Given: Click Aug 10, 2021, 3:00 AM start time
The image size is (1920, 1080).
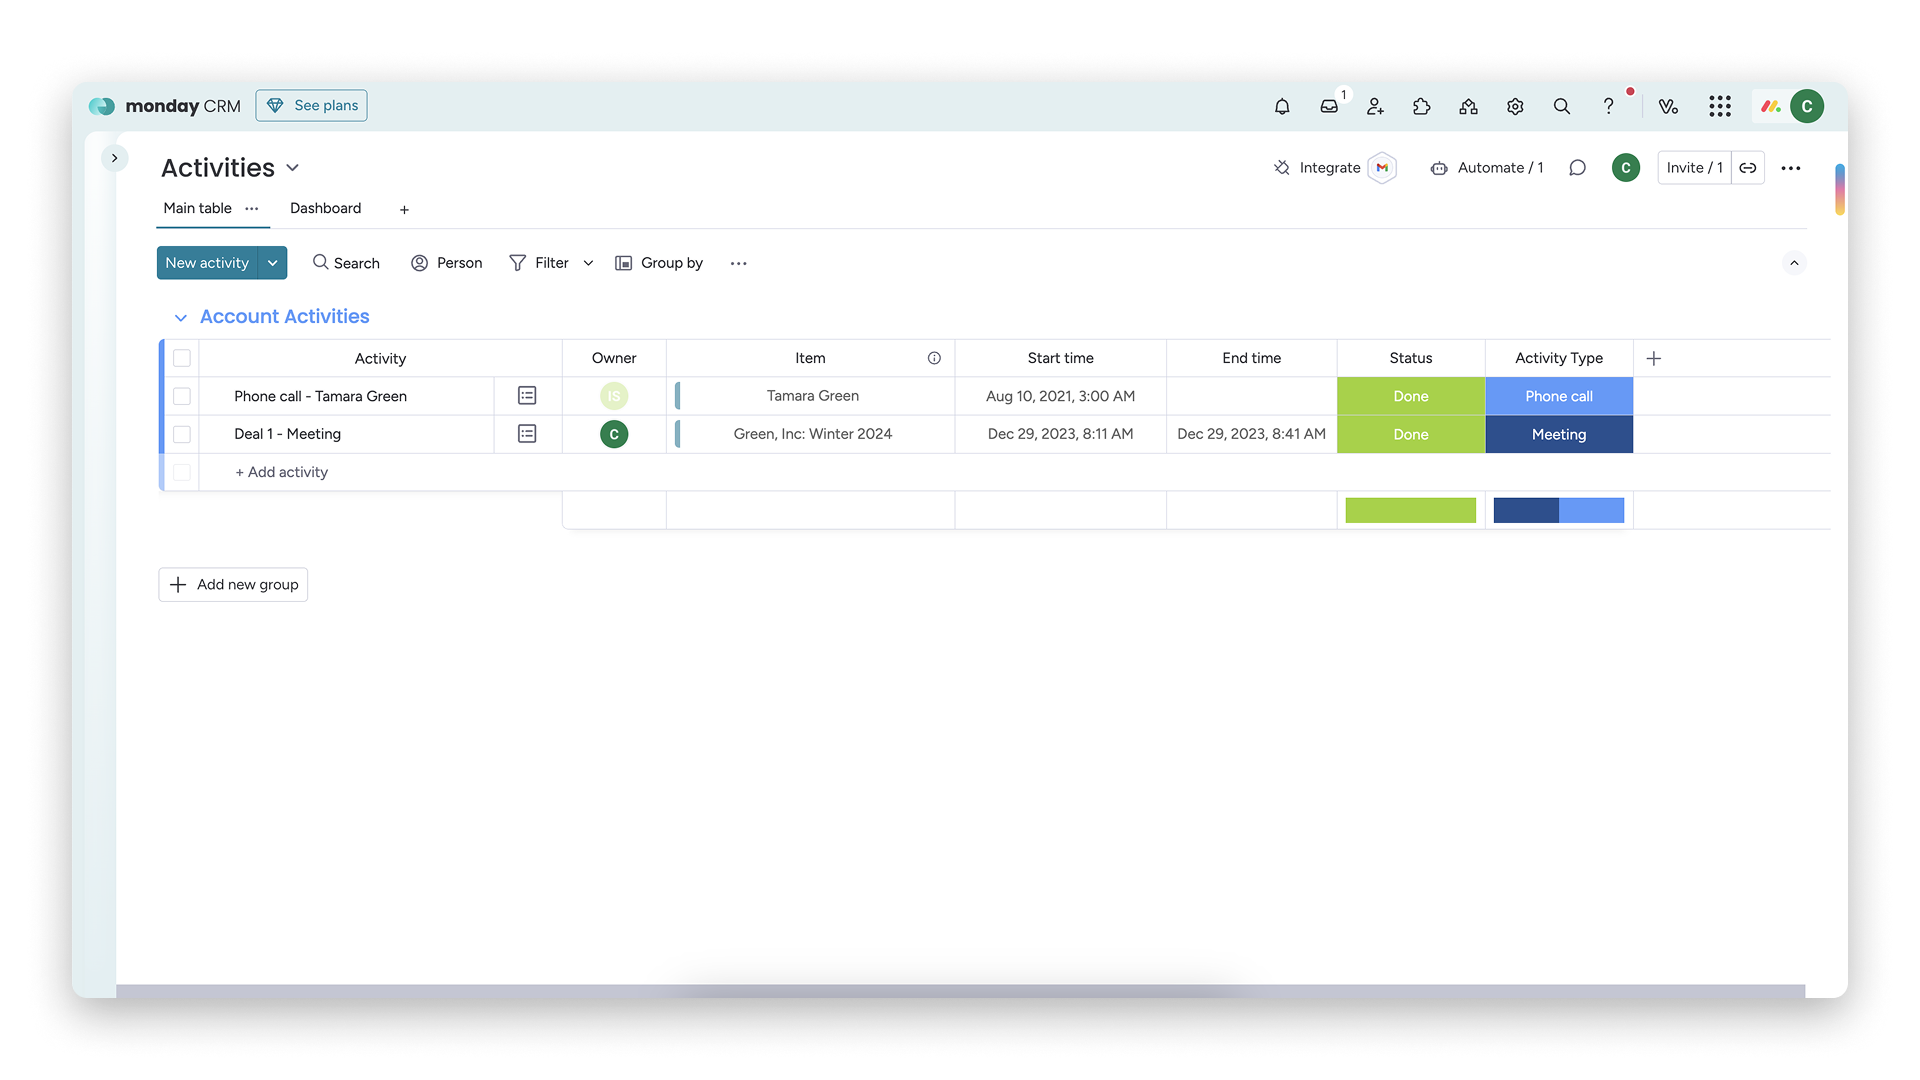Looking at the screenshot, I should pos(1061,396).
